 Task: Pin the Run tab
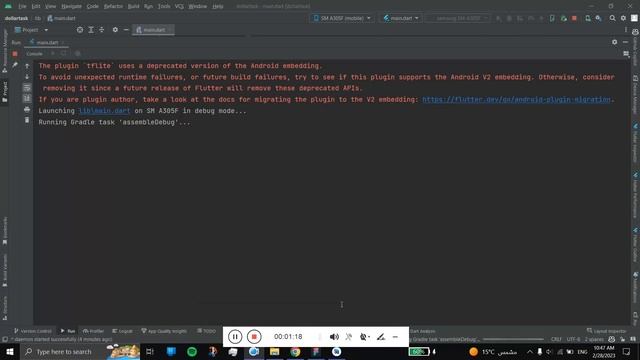pyautogui.click(x=15, y=65)
